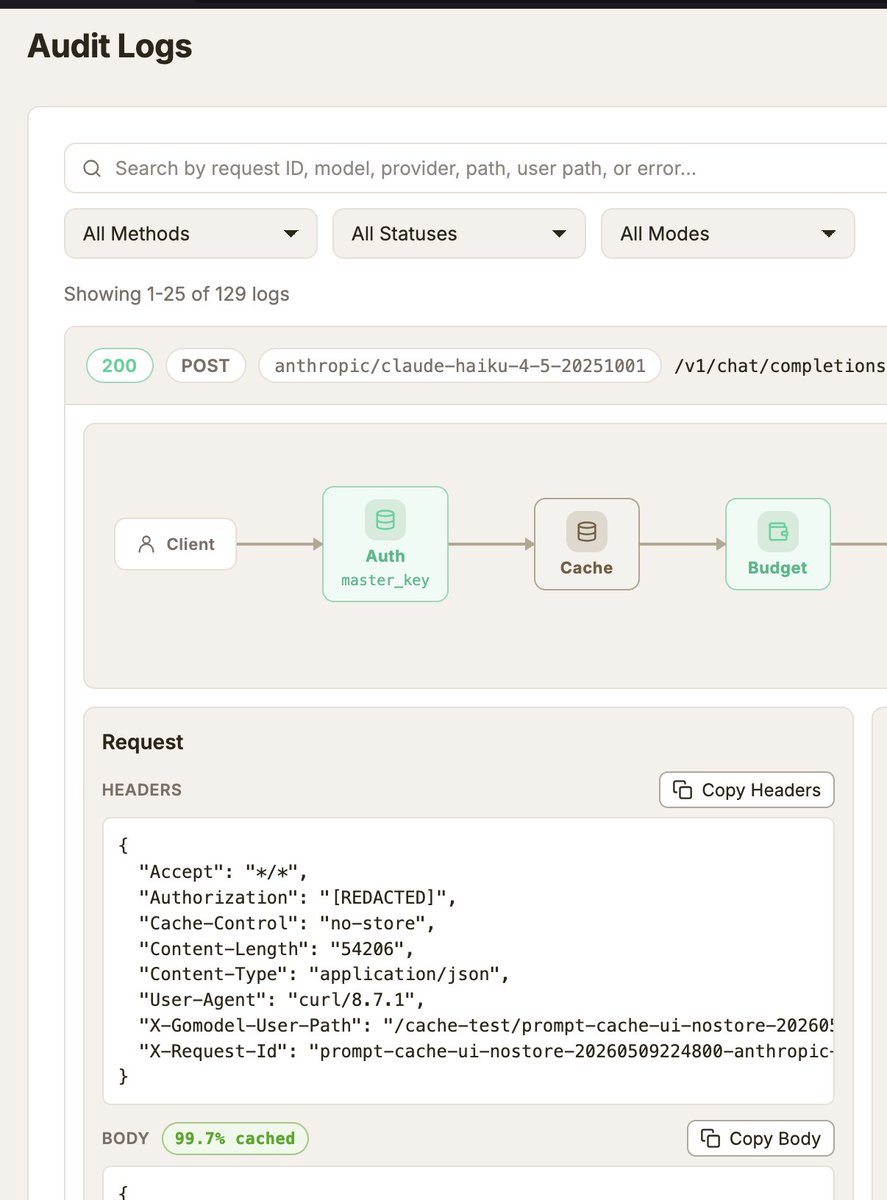Click the Cache database icon
Screen dimensions: 887x1200
(586, 532)
